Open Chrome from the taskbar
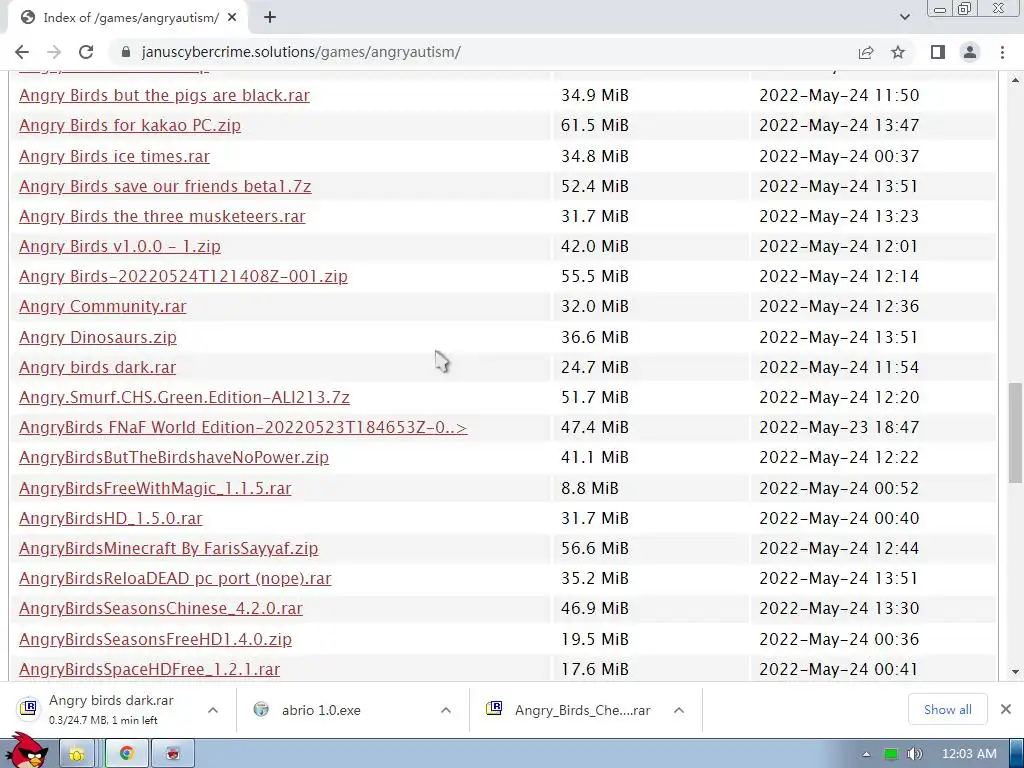The image size is (1024, 768). click(x=126, y=754)
